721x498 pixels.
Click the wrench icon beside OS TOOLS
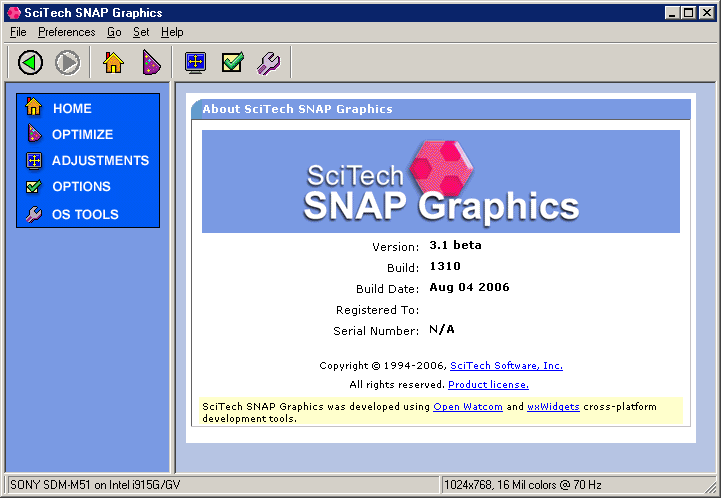(x=34, y=214)
